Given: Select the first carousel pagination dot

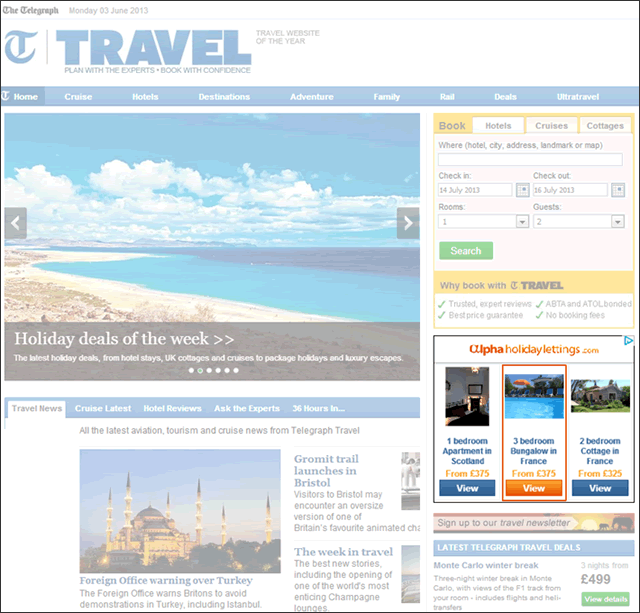Looking at the screenshot, I should point(191,370).
